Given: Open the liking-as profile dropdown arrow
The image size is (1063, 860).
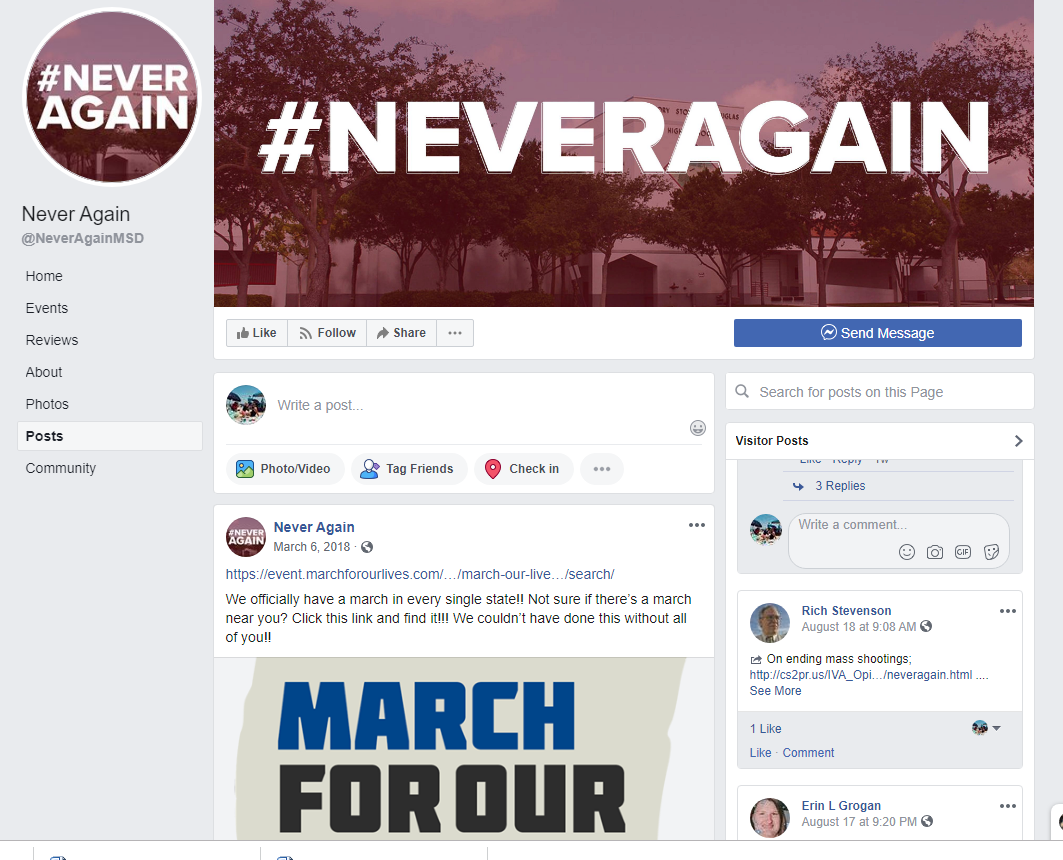Looking at the screenshot, I should [997, 728].
